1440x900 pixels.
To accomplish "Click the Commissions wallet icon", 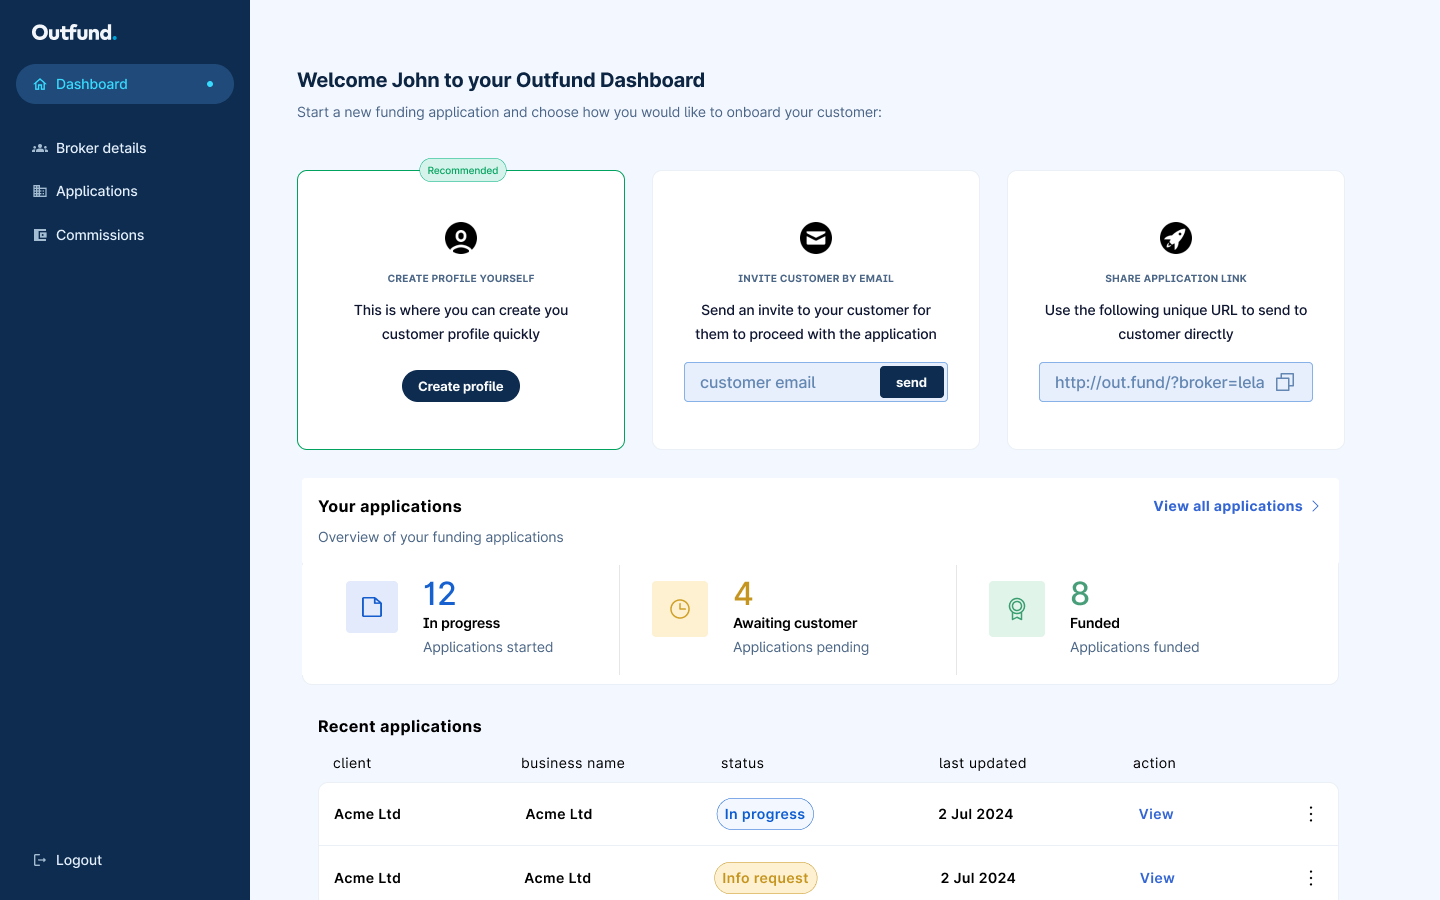I will click(x=40, y=235).
